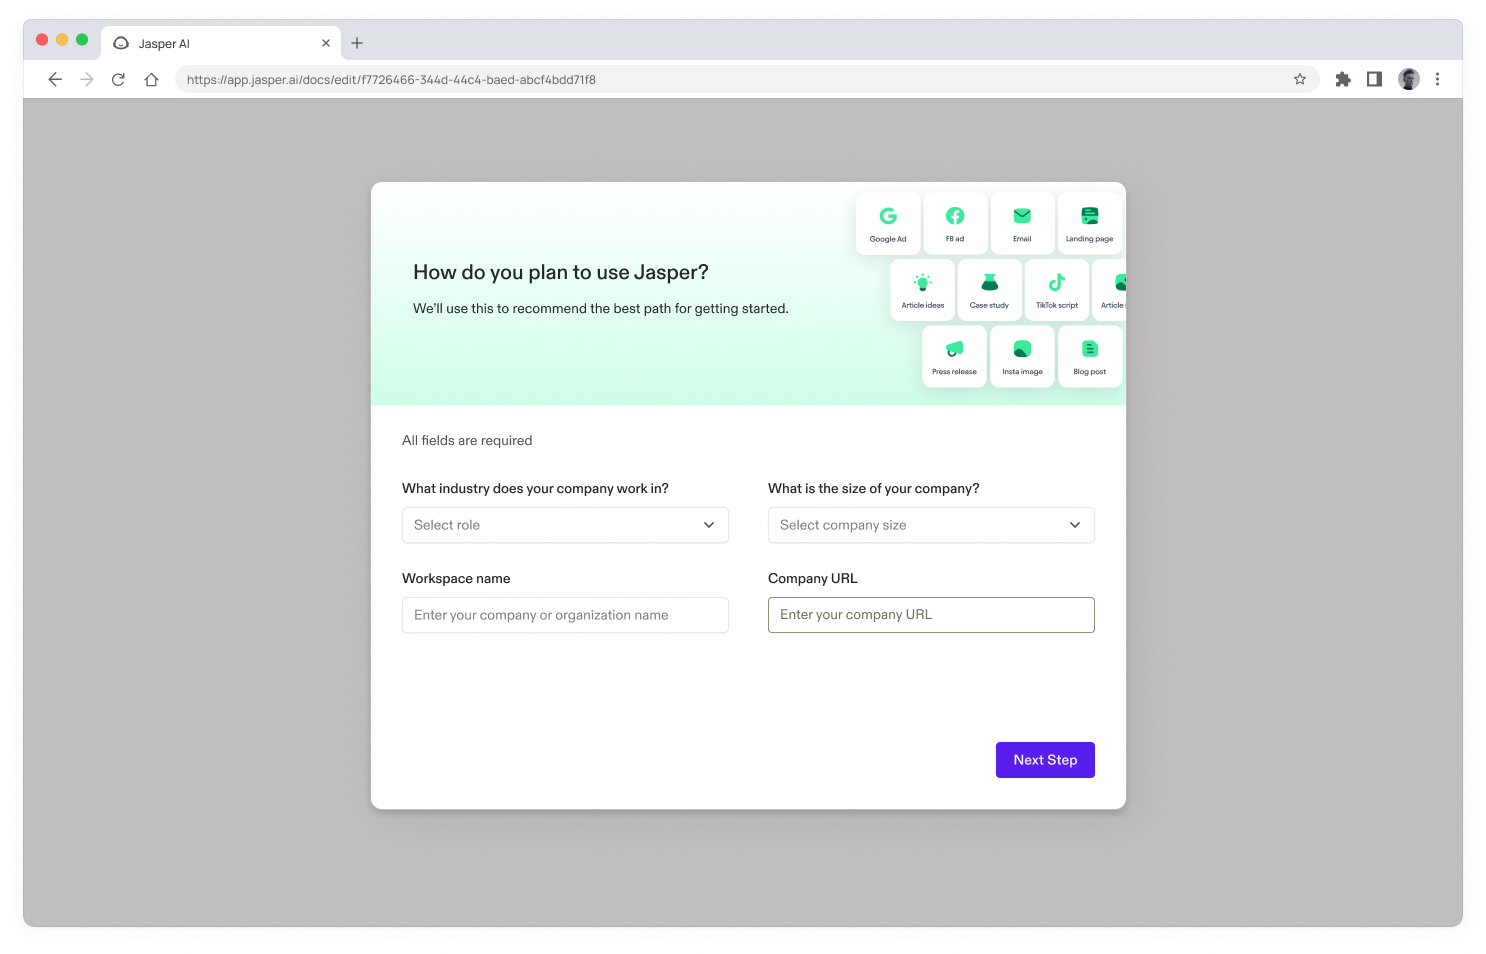Click the workspace name field
Image resolution: width=1486 pixels, height=954 pixels.
coord(564,614)
